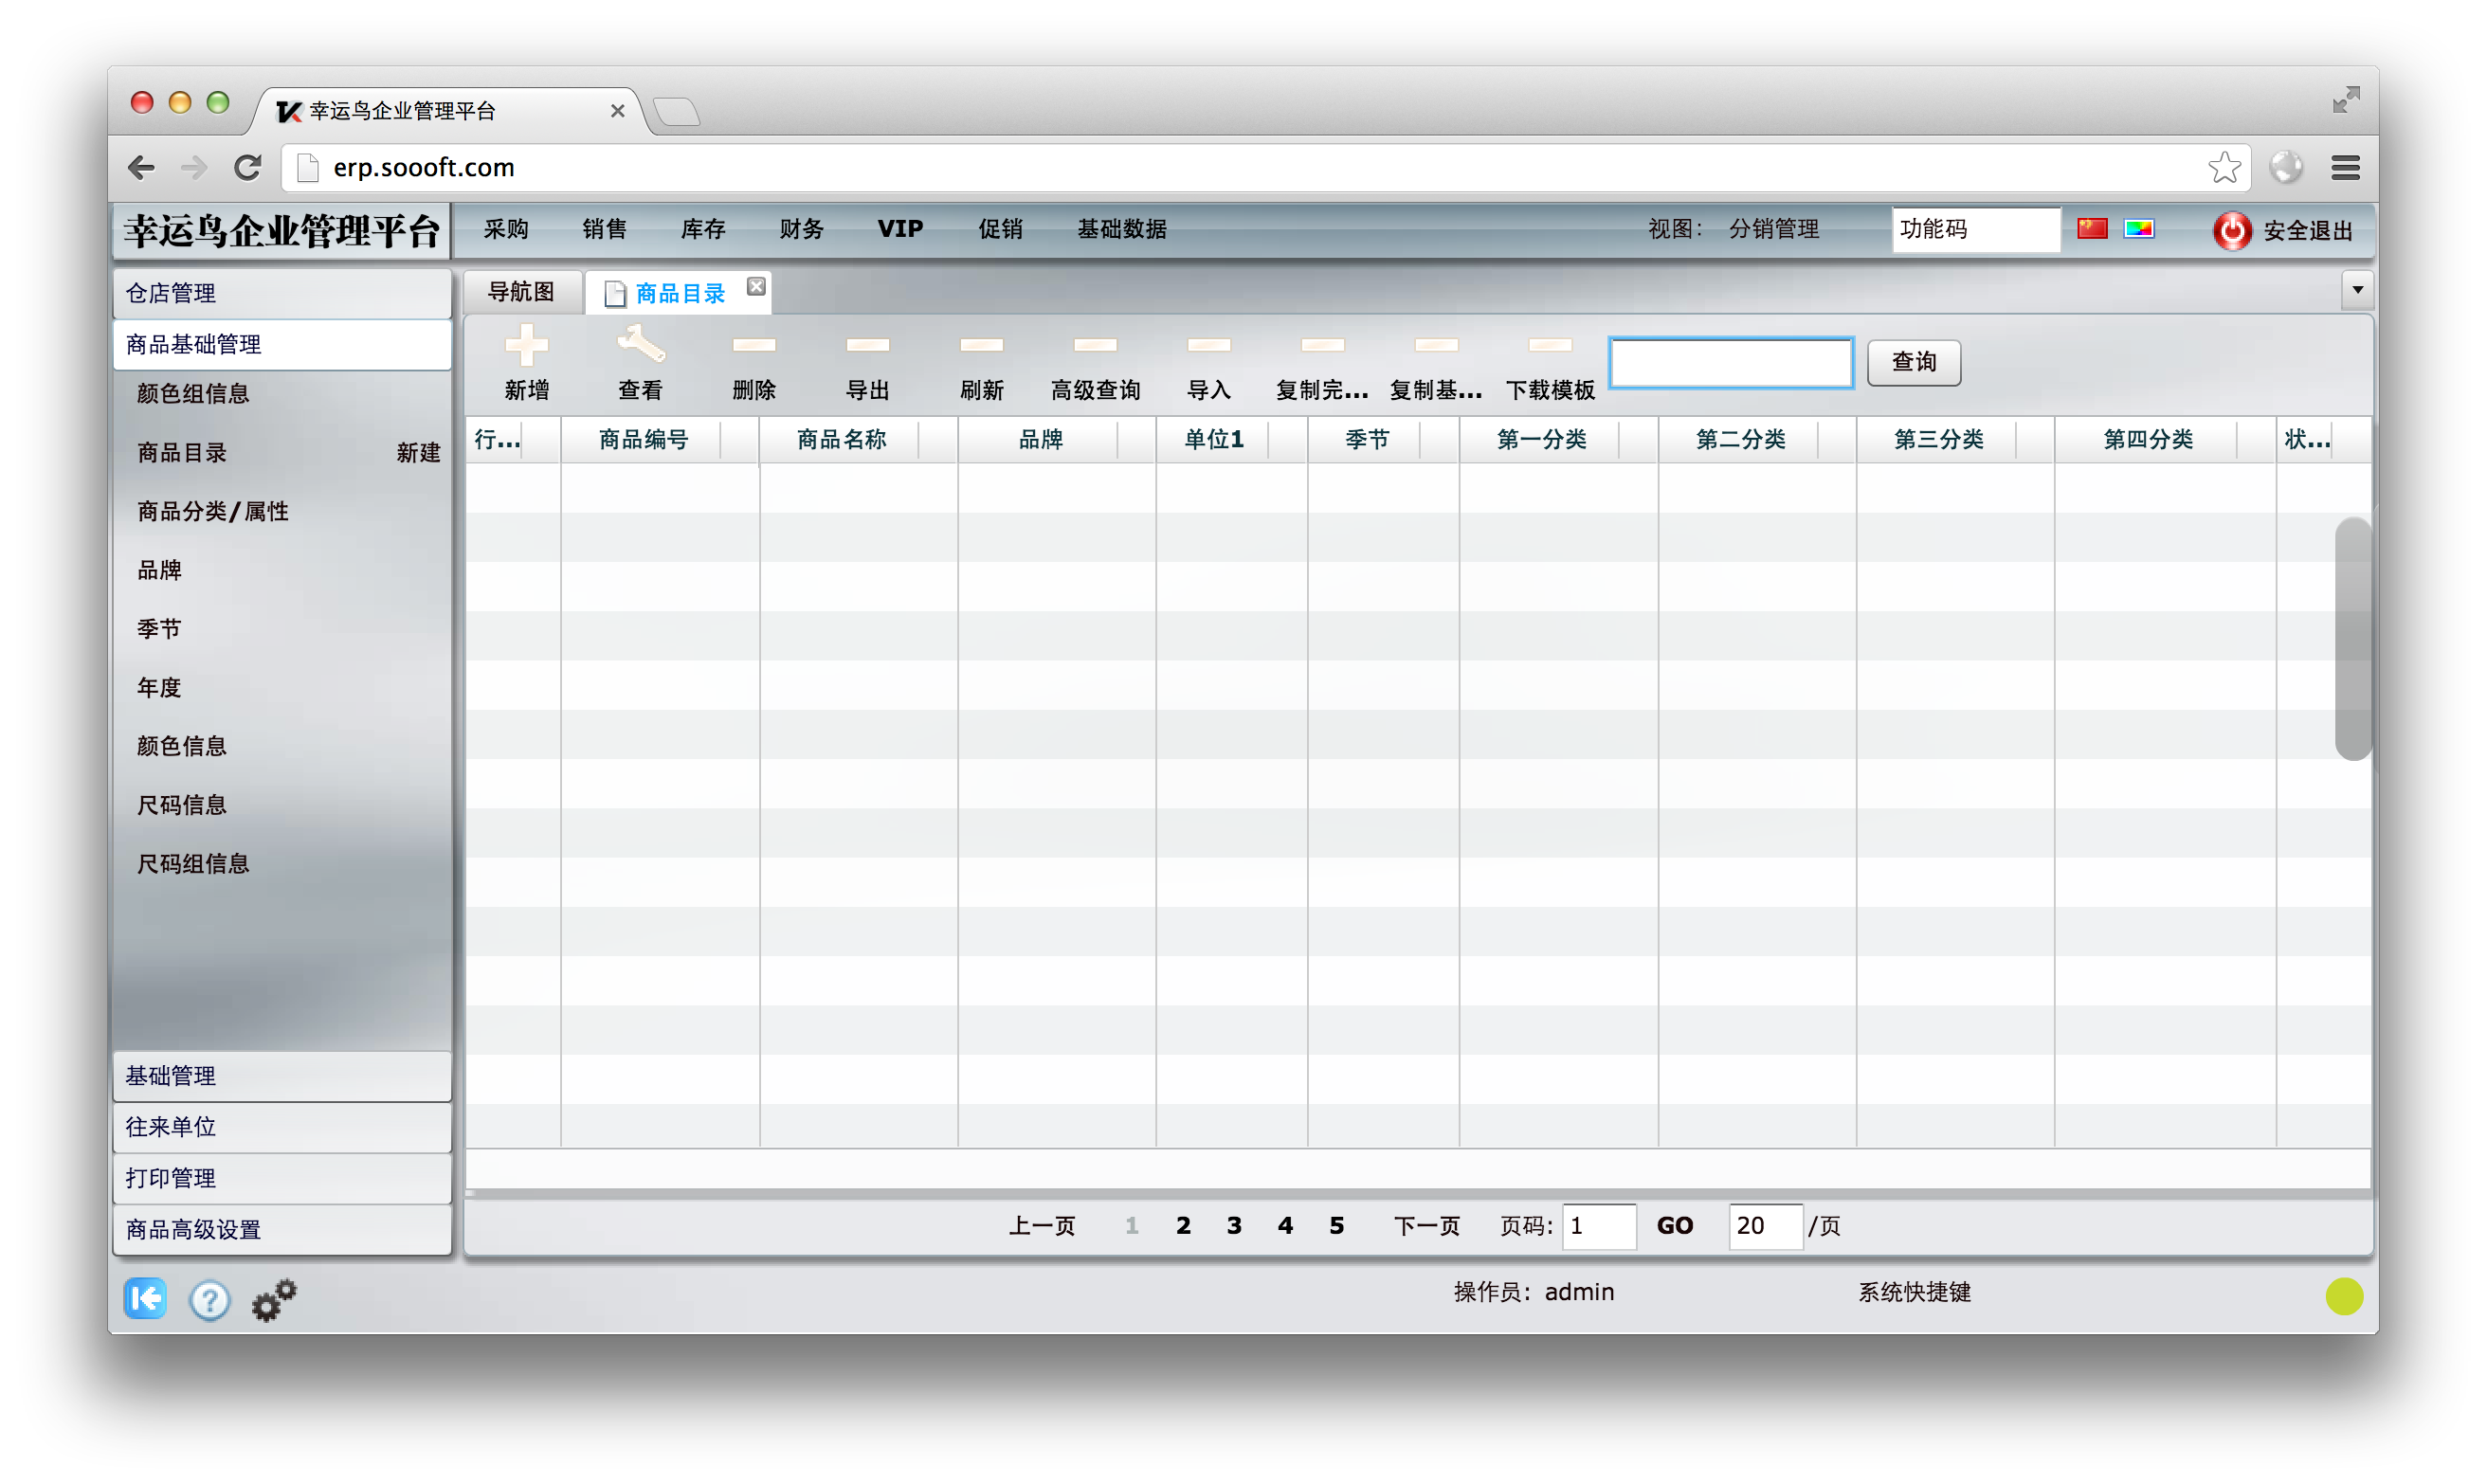Click the 功能码 input field
The width and height of the screenshot is (2487, 1484).
click(x=1975, y=229)
